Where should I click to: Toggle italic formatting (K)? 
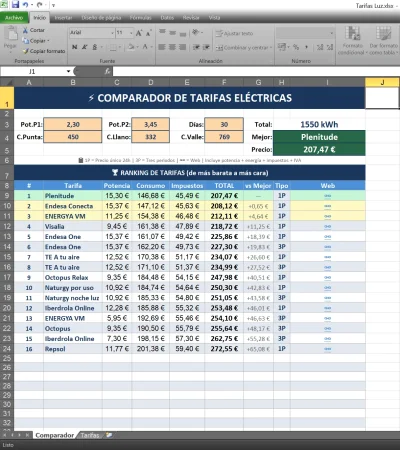[x=85, y=47]
